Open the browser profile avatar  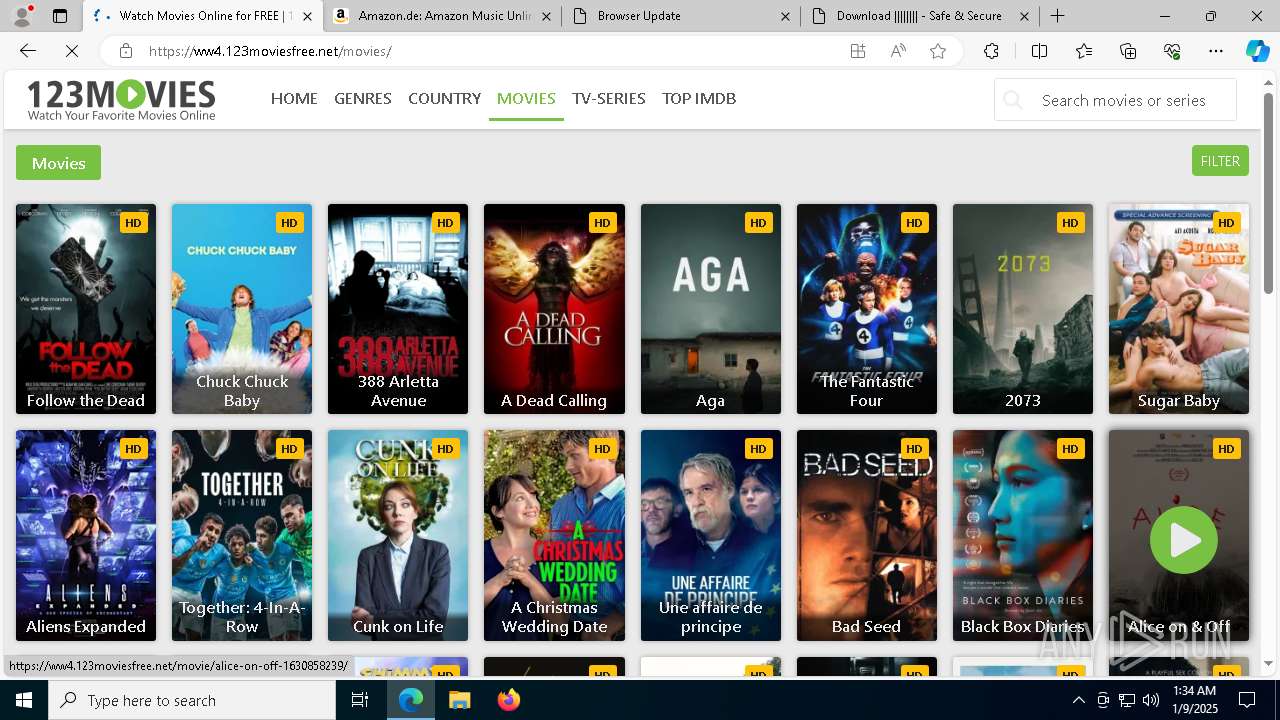[x=22, y=16]
